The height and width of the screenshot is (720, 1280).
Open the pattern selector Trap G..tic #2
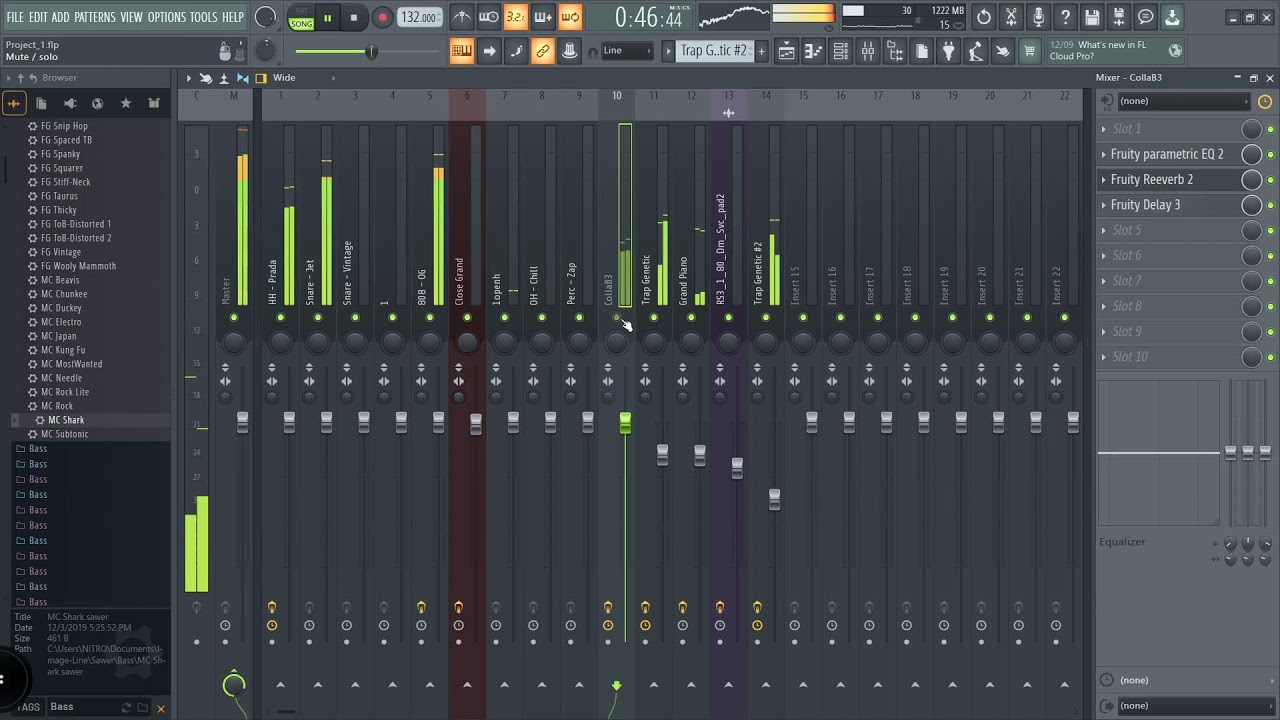point(714,51)
